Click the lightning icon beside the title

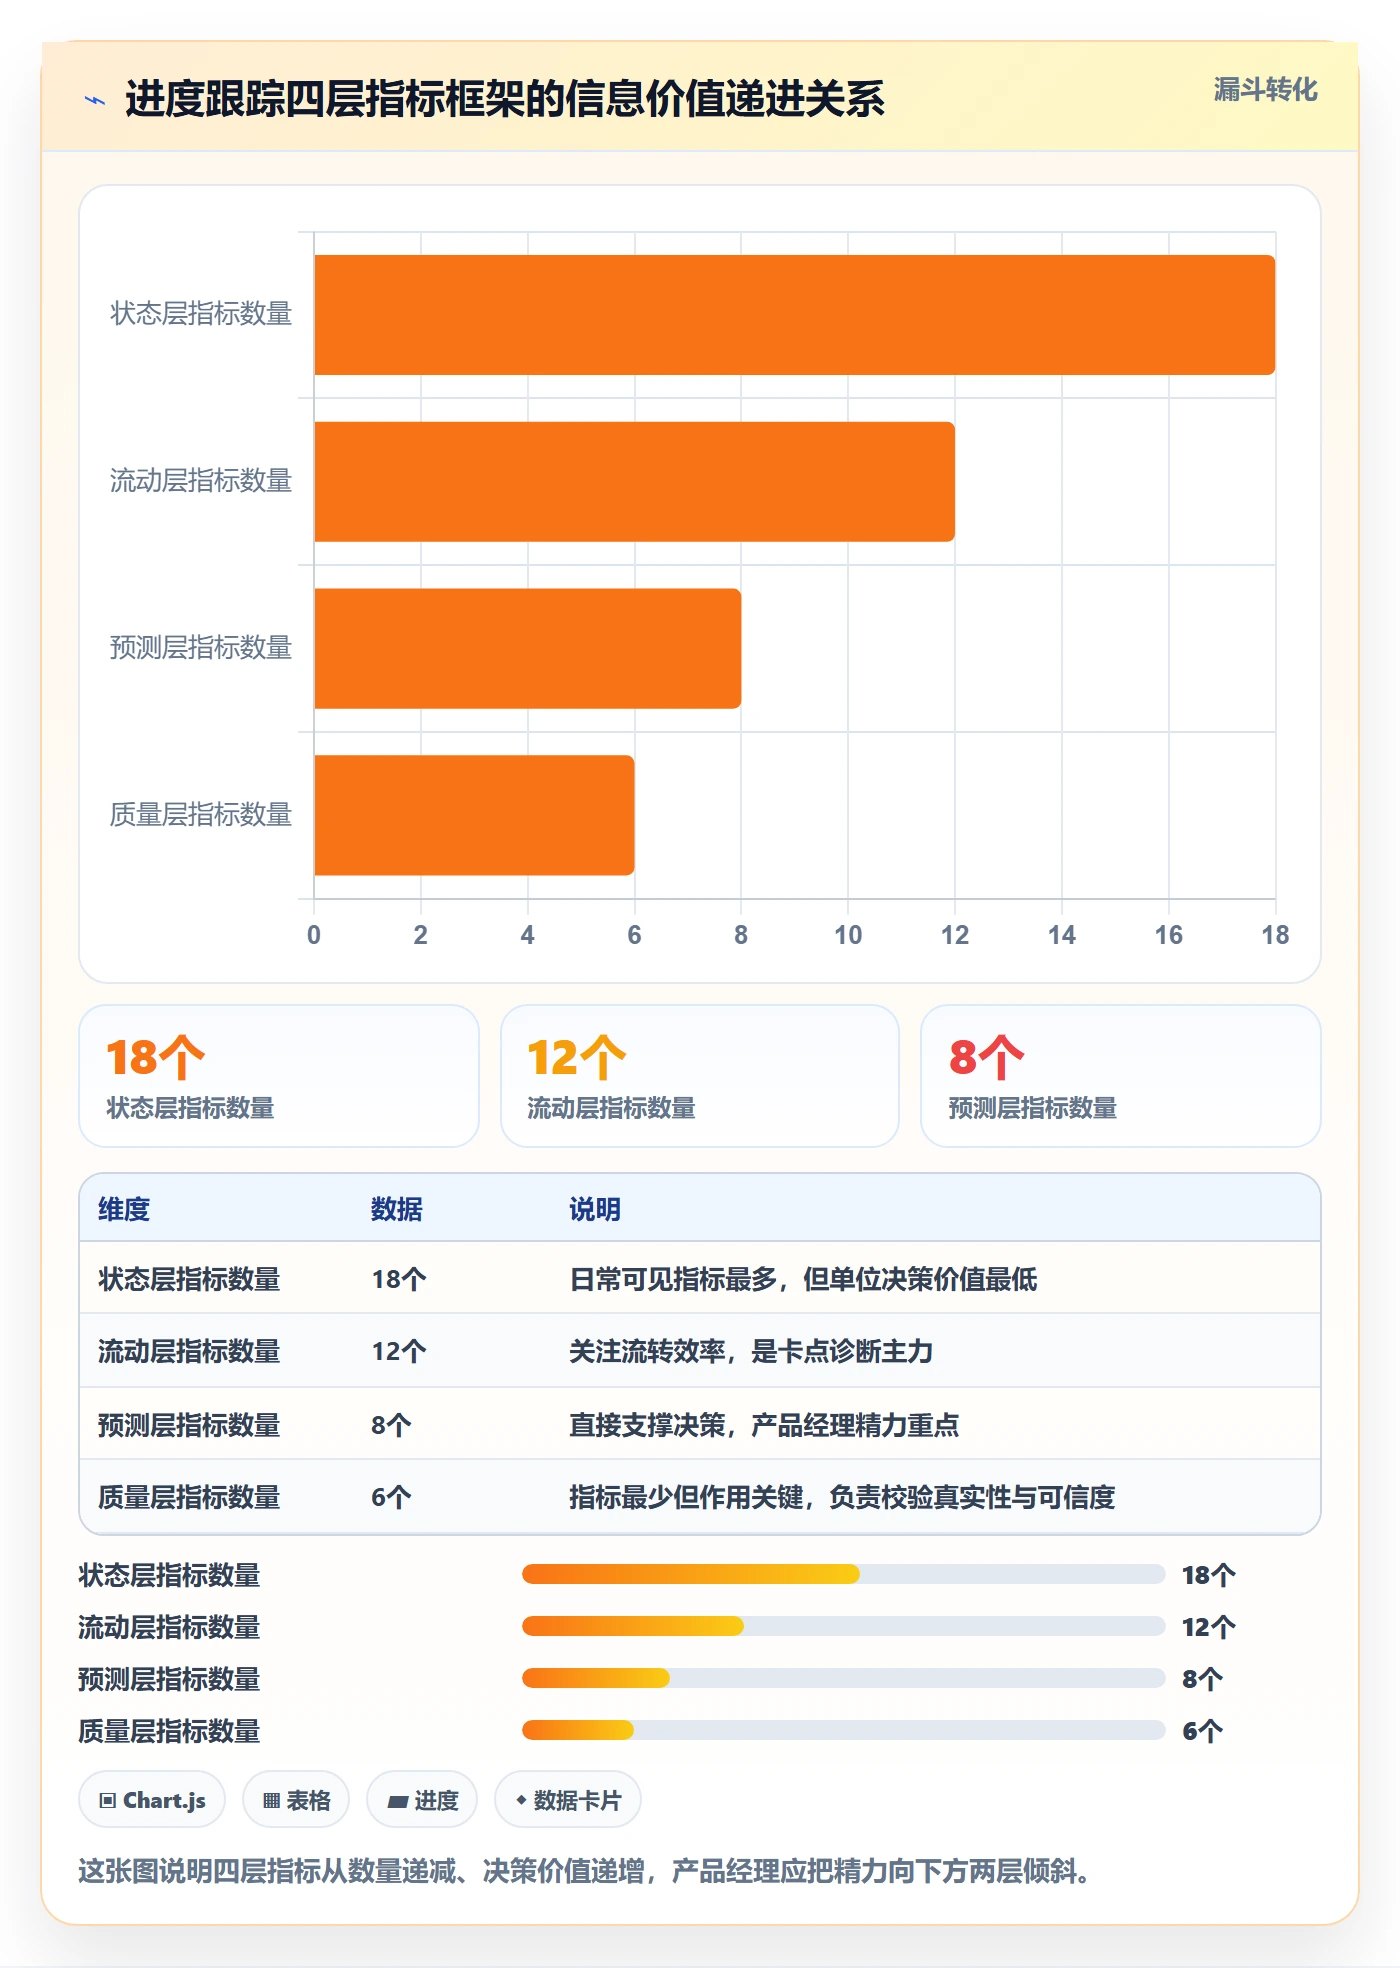point(95,100)
